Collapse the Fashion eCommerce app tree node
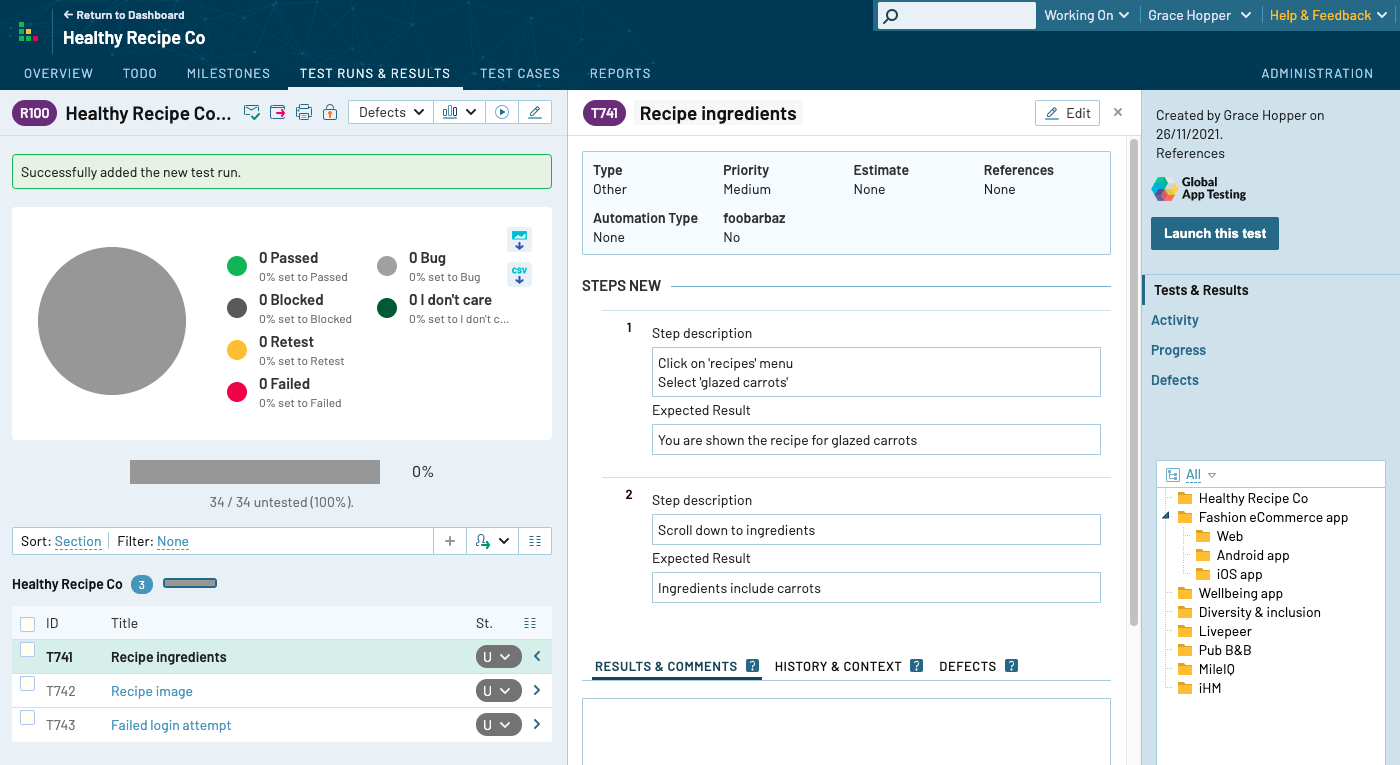 click(x=1165, y=517)
